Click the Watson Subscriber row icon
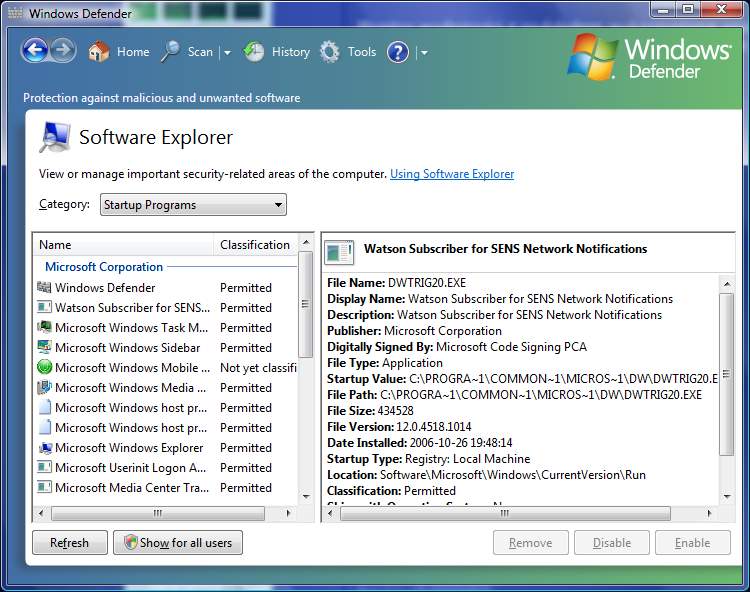 click(x=44, y=307)
